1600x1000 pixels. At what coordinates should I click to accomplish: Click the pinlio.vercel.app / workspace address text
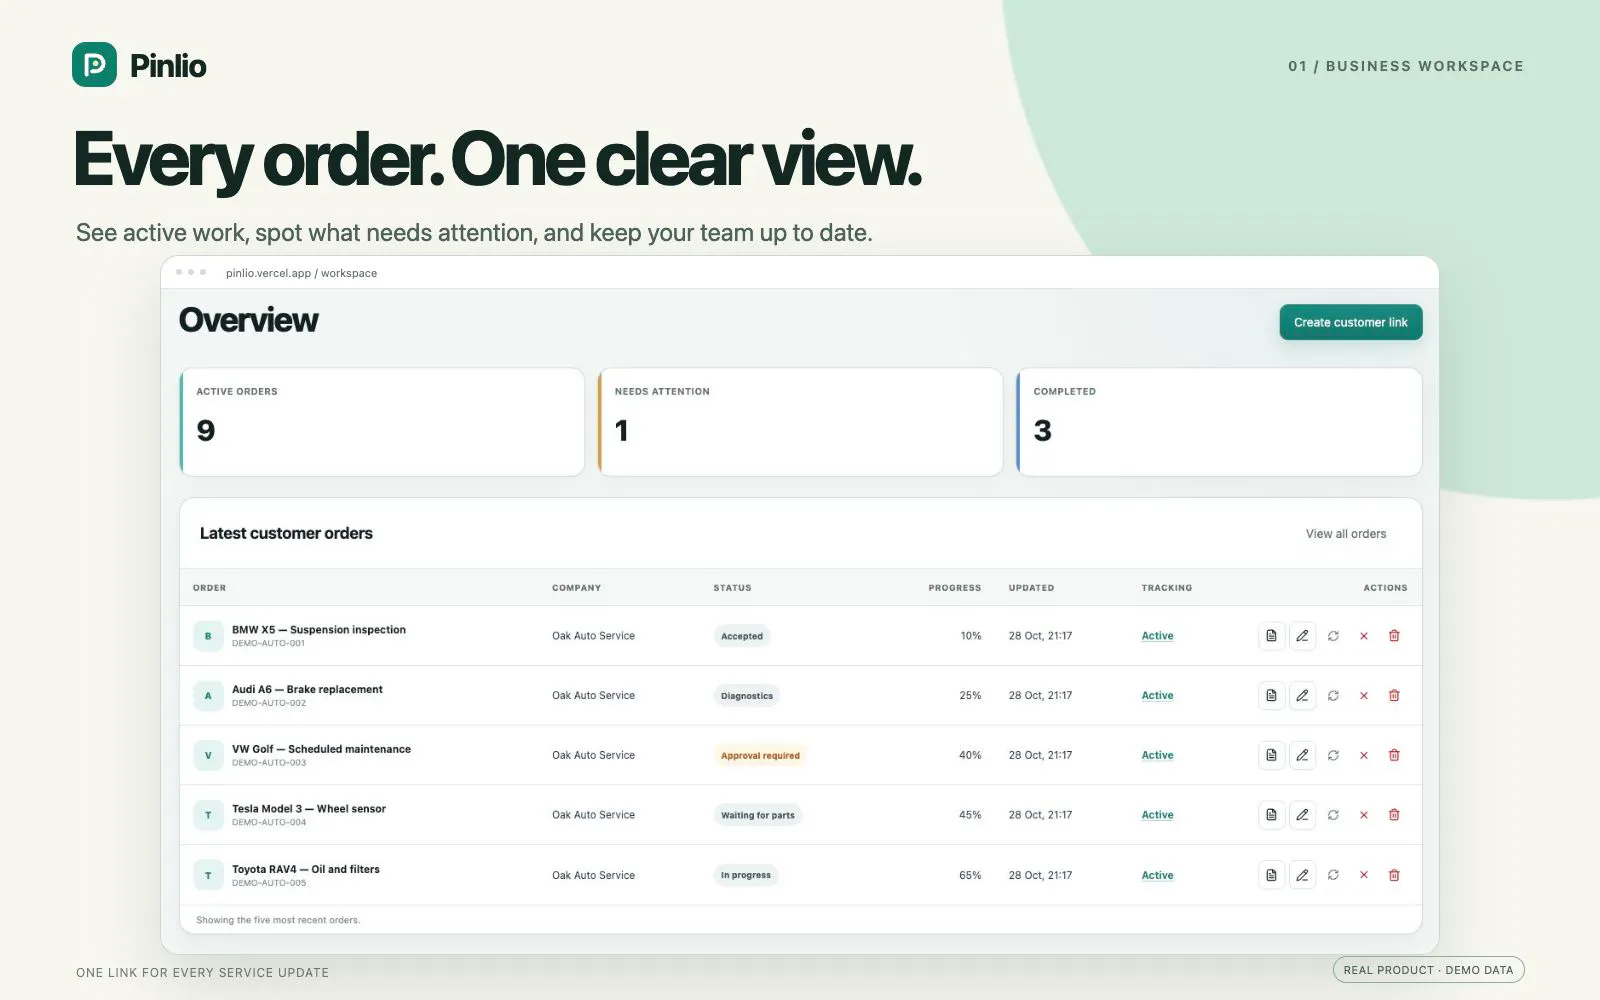click(301, 273)
